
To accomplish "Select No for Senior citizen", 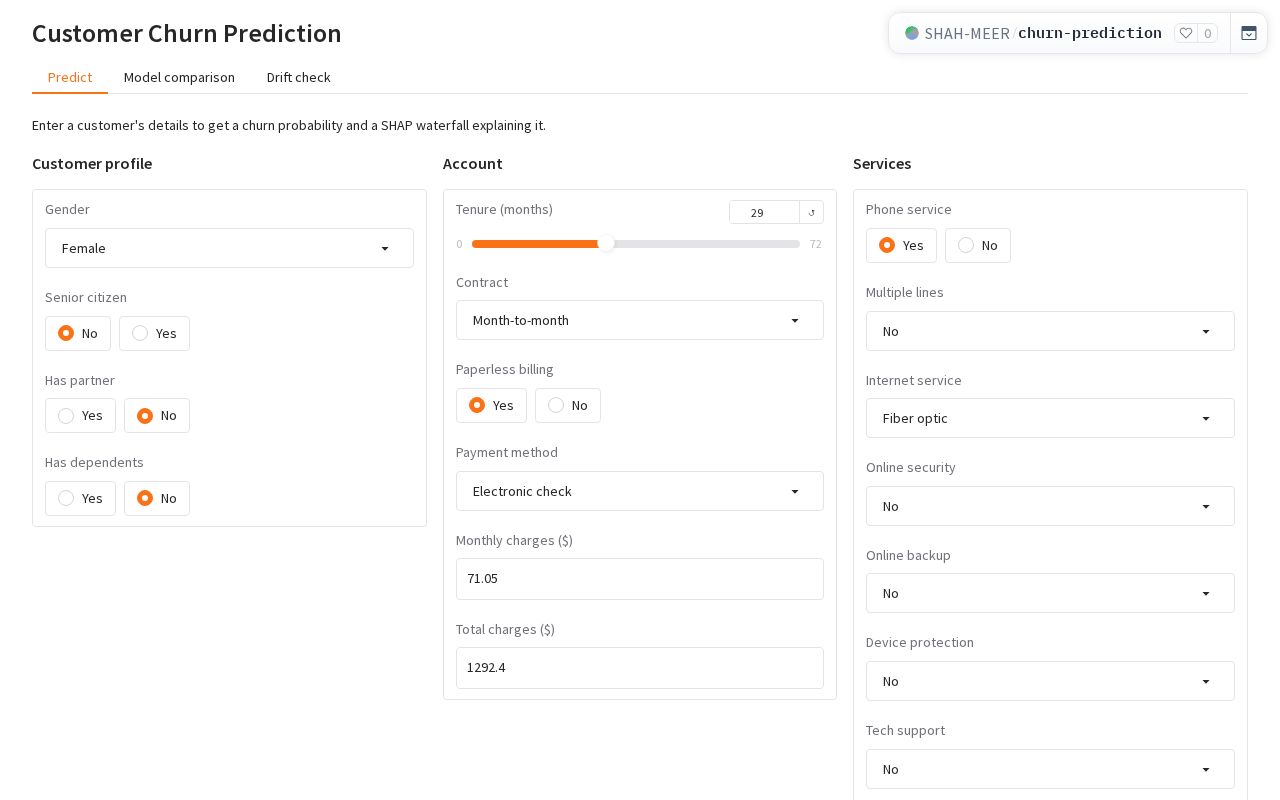I will pos(78,333).
